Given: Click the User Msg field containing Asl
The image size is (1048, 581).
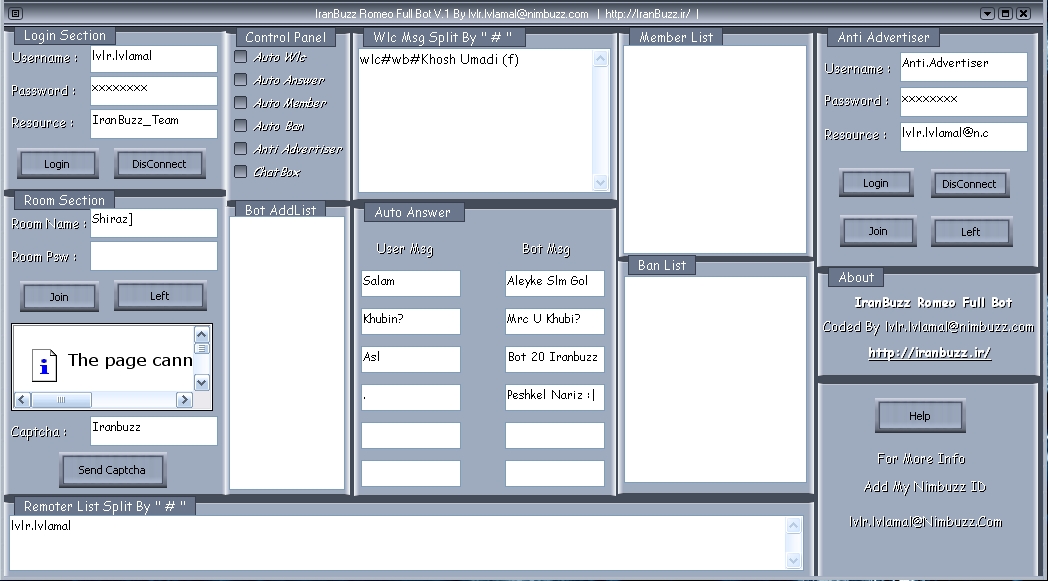Looking at the screenshot, I should point(411,360).
